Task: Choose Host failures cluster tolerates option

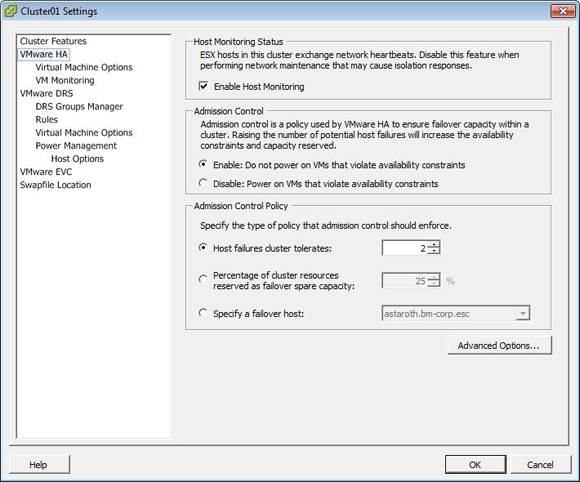Action: point(203,247)
